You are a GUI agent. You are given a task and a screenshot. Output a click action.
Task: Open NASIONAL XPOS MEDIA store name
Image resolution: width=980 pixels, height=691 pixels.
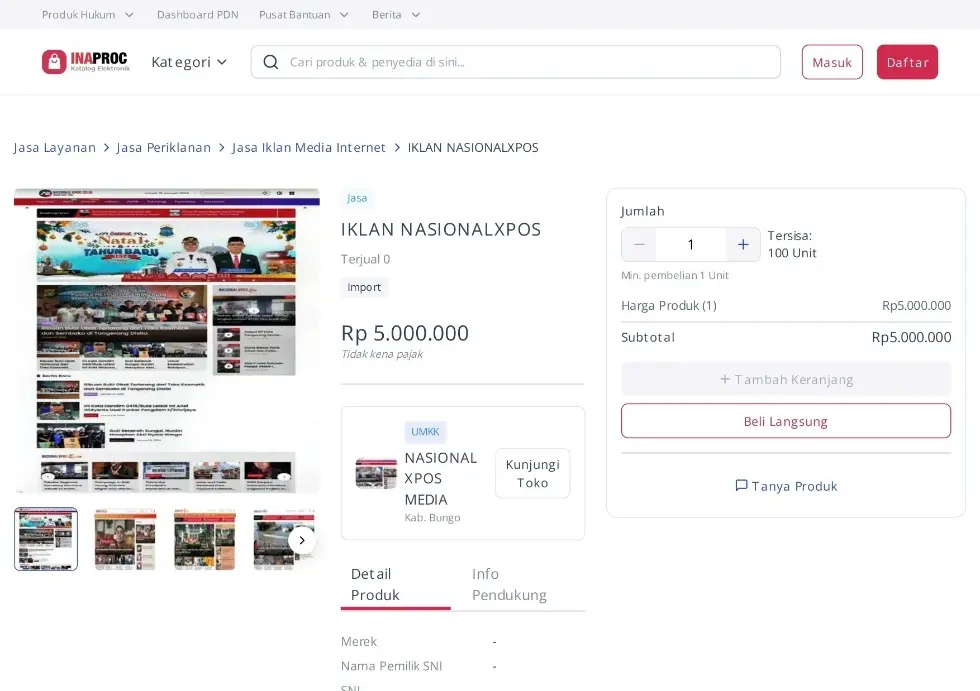click(441, 479)
